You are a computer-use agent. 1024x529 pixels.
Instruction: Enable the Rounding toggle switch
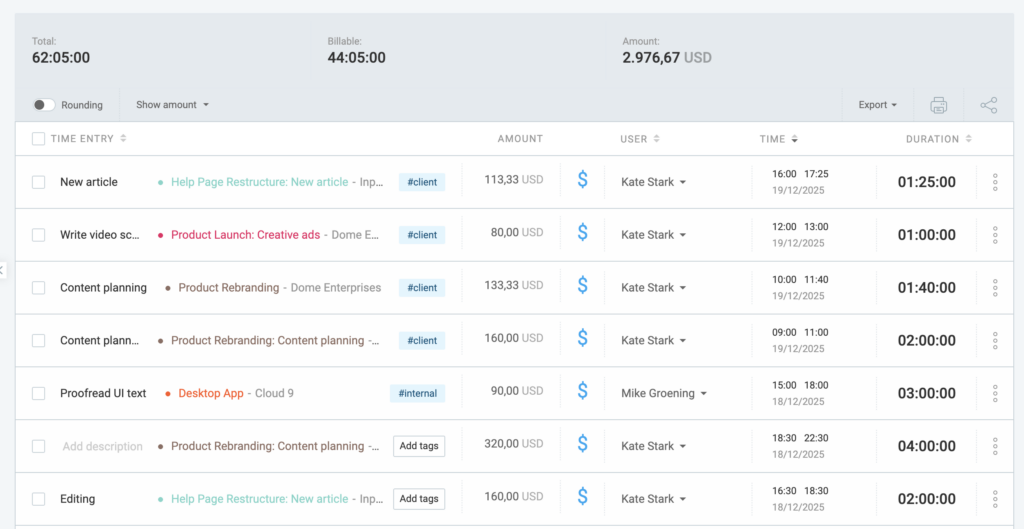(44, 105)
